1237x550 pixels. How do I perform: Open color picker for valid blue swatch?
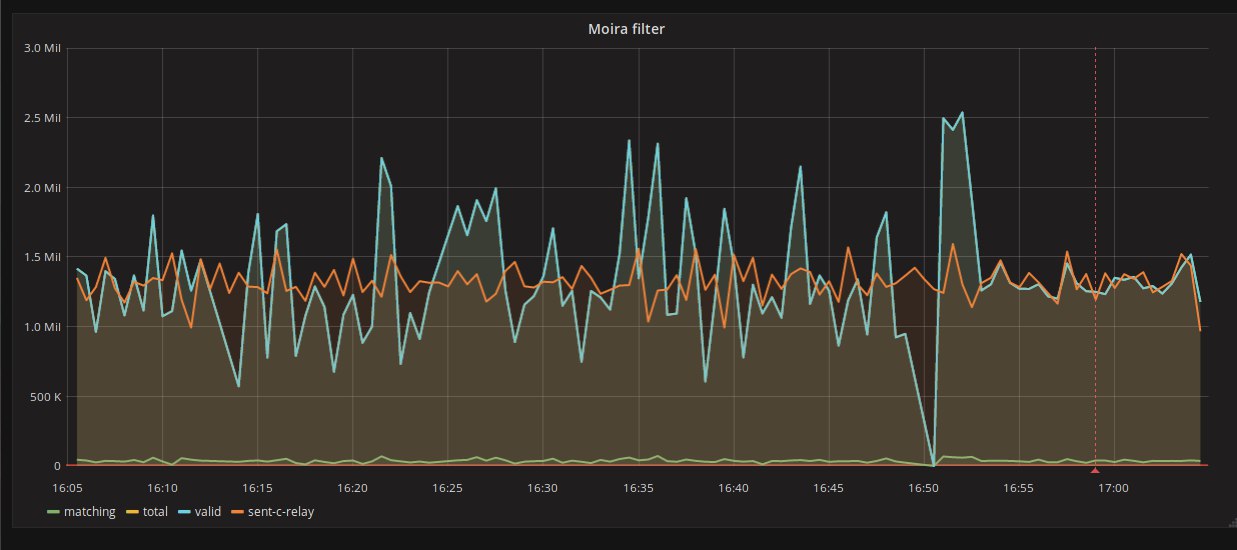pos(185,512)
